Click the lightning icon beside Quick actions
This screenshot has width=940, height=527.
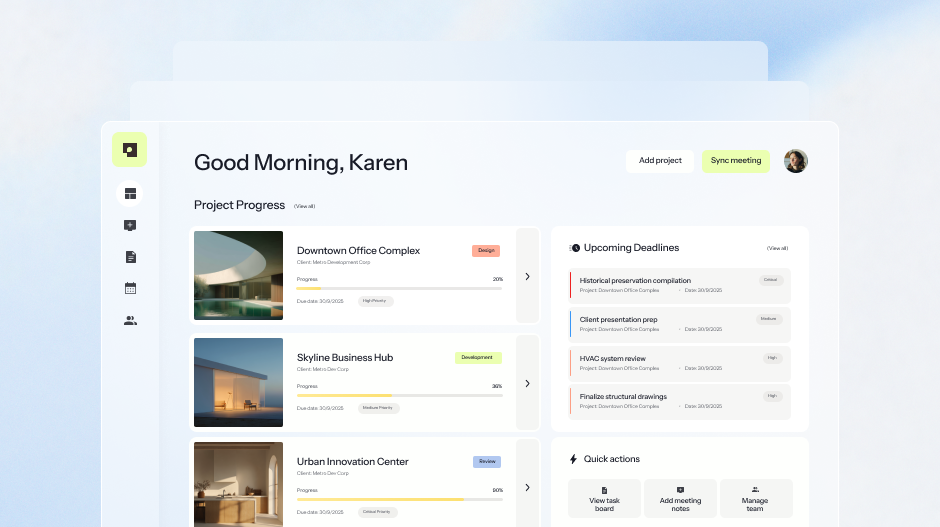click(x=573, y=459)
